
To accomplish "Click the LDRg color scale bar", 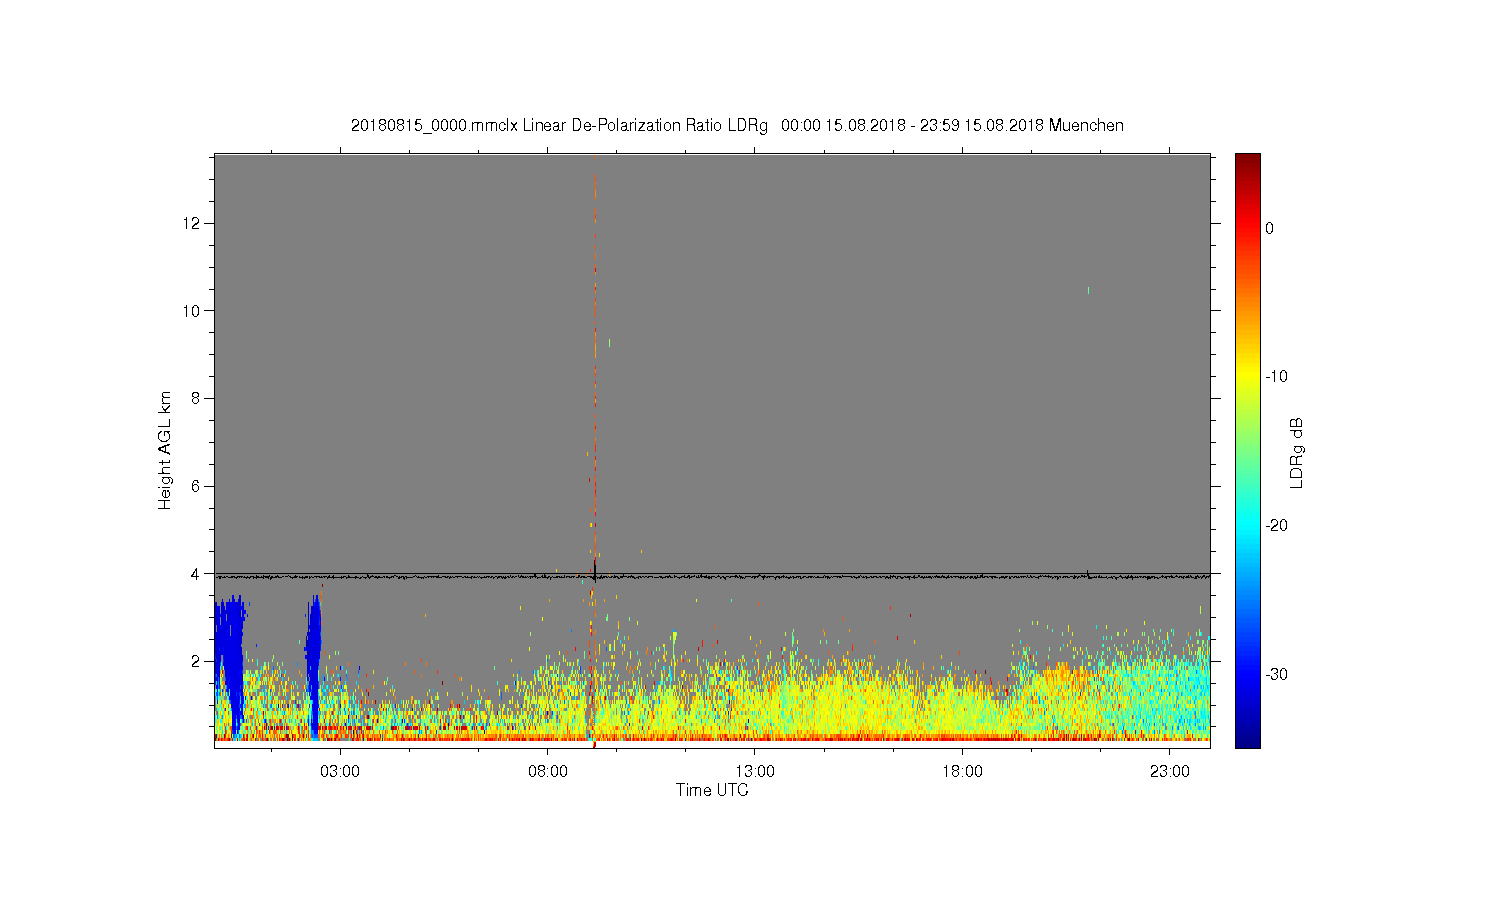I will pos(1248,450).
